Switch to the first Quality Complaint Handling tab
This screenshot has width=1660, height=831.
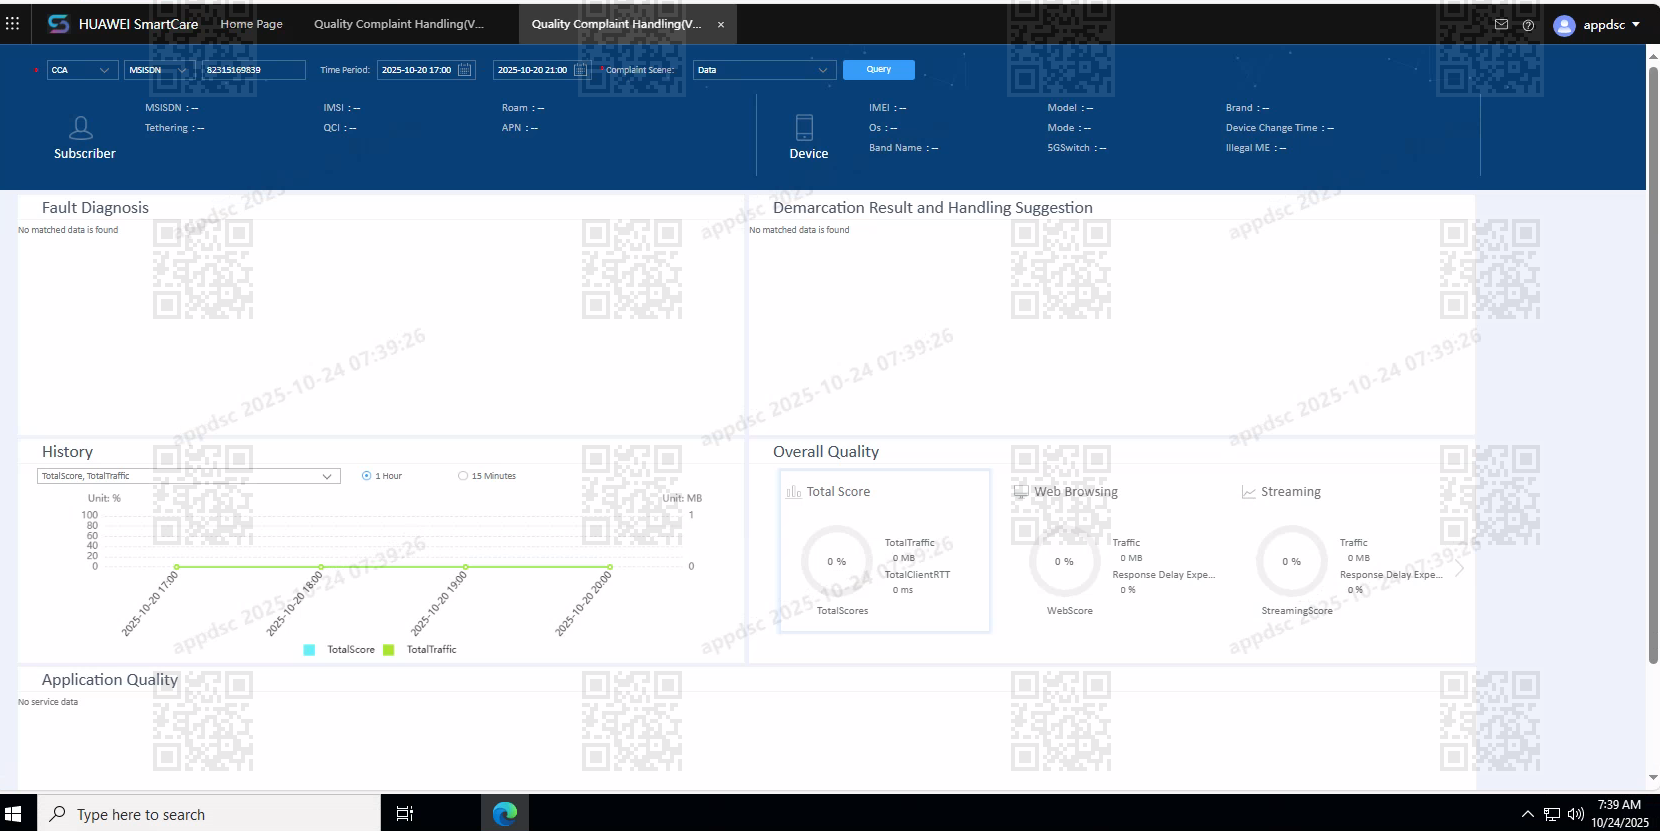click(x=399, y=24)
